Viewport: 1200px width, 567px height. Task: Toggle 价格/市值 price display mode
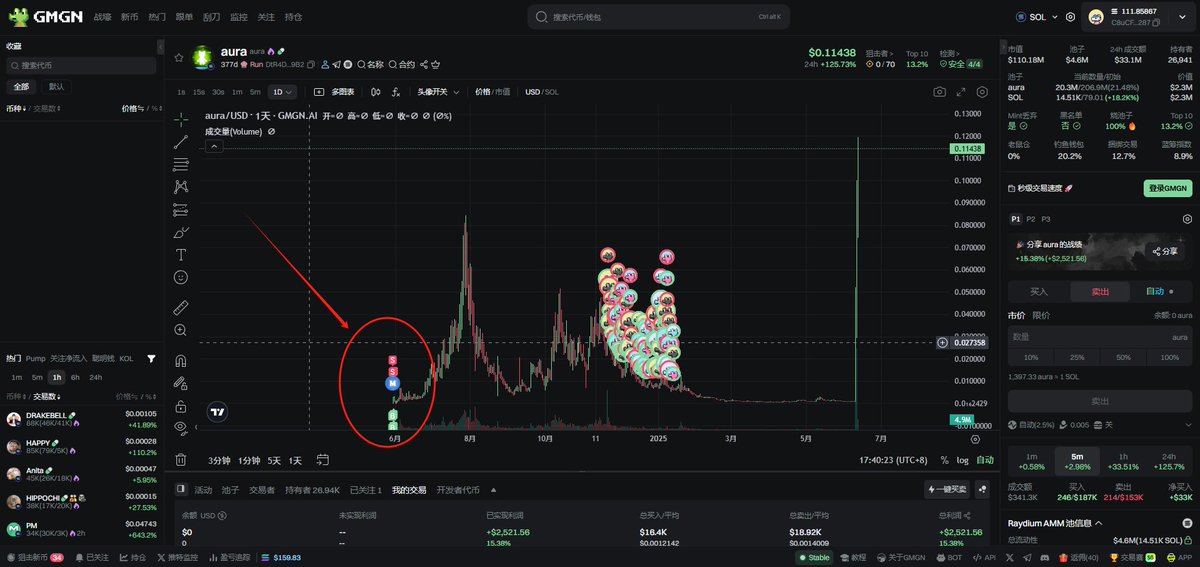[x=492, y=91]
